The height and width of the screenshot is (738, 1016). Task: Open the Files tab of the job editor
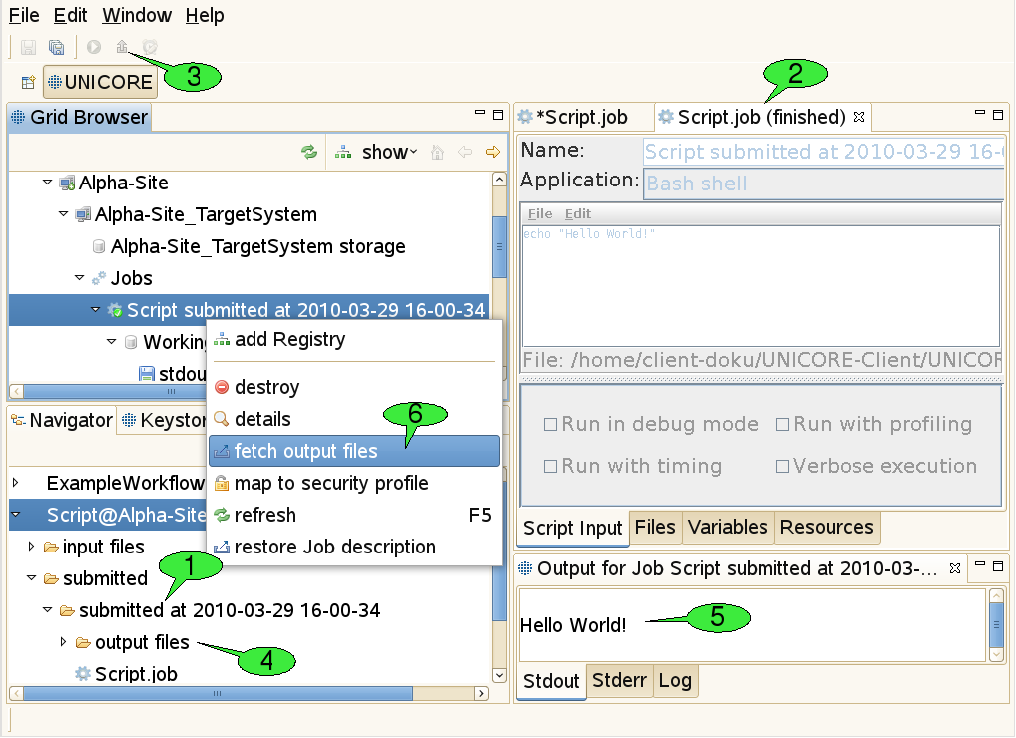655,527
